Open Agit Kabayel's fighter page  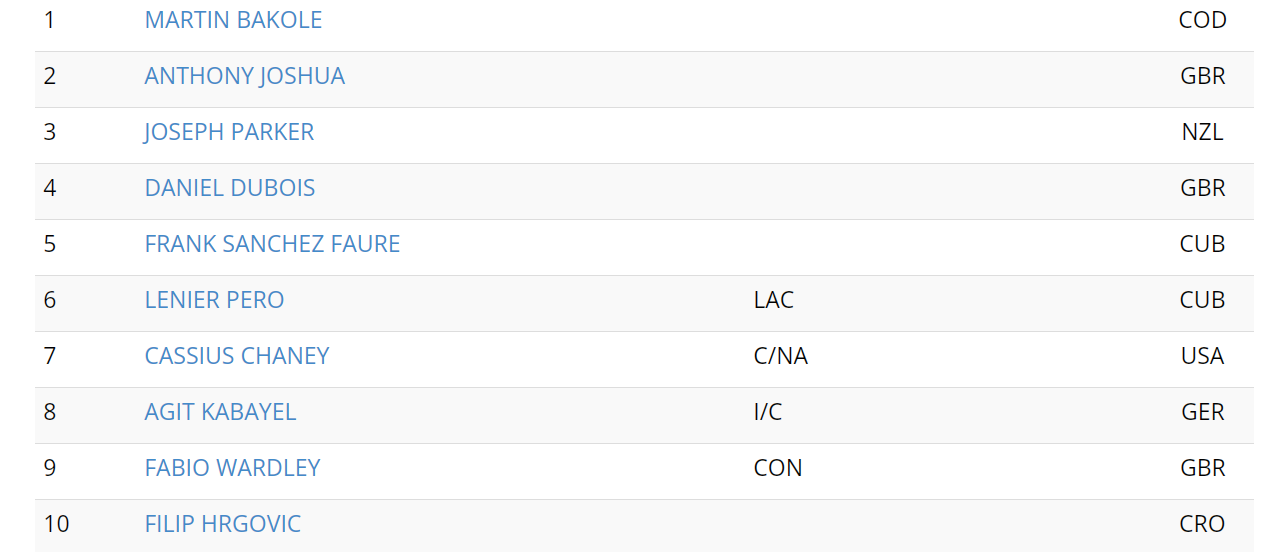coord(220,412)
